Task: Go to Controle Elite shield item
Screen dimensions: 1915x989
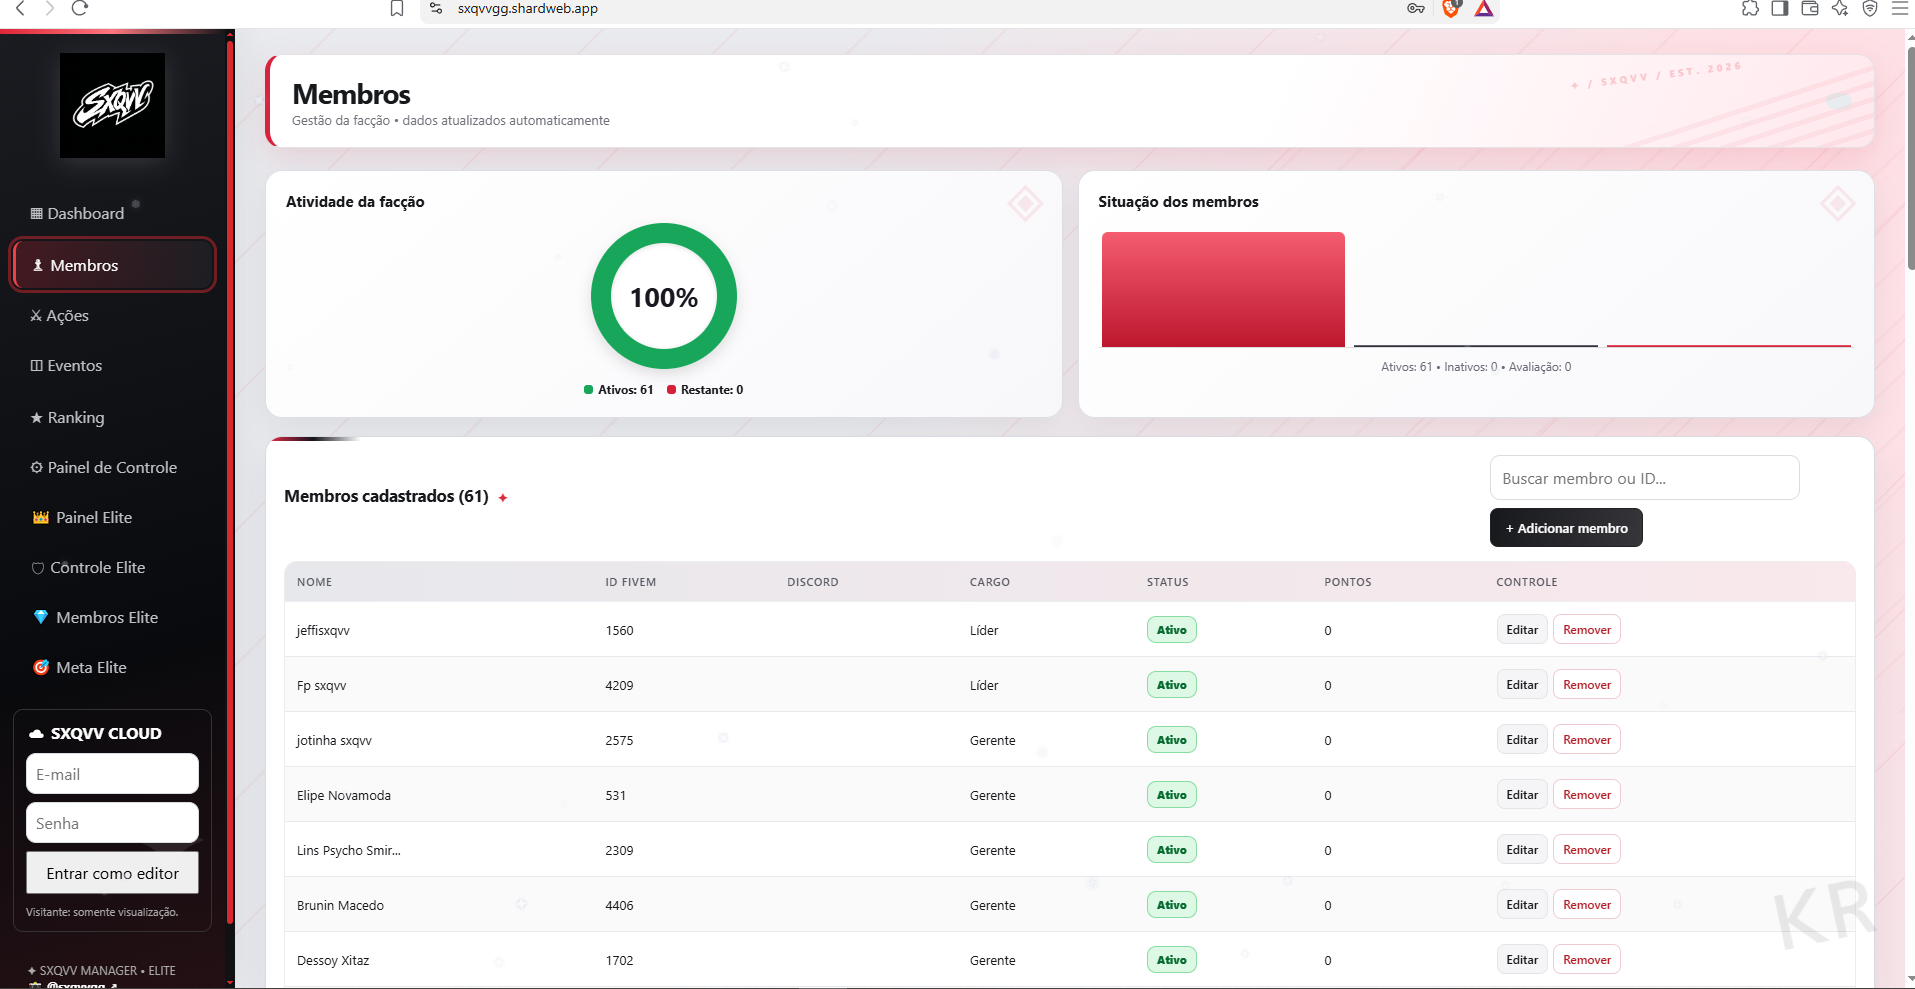Action: (x=88, y=567)
